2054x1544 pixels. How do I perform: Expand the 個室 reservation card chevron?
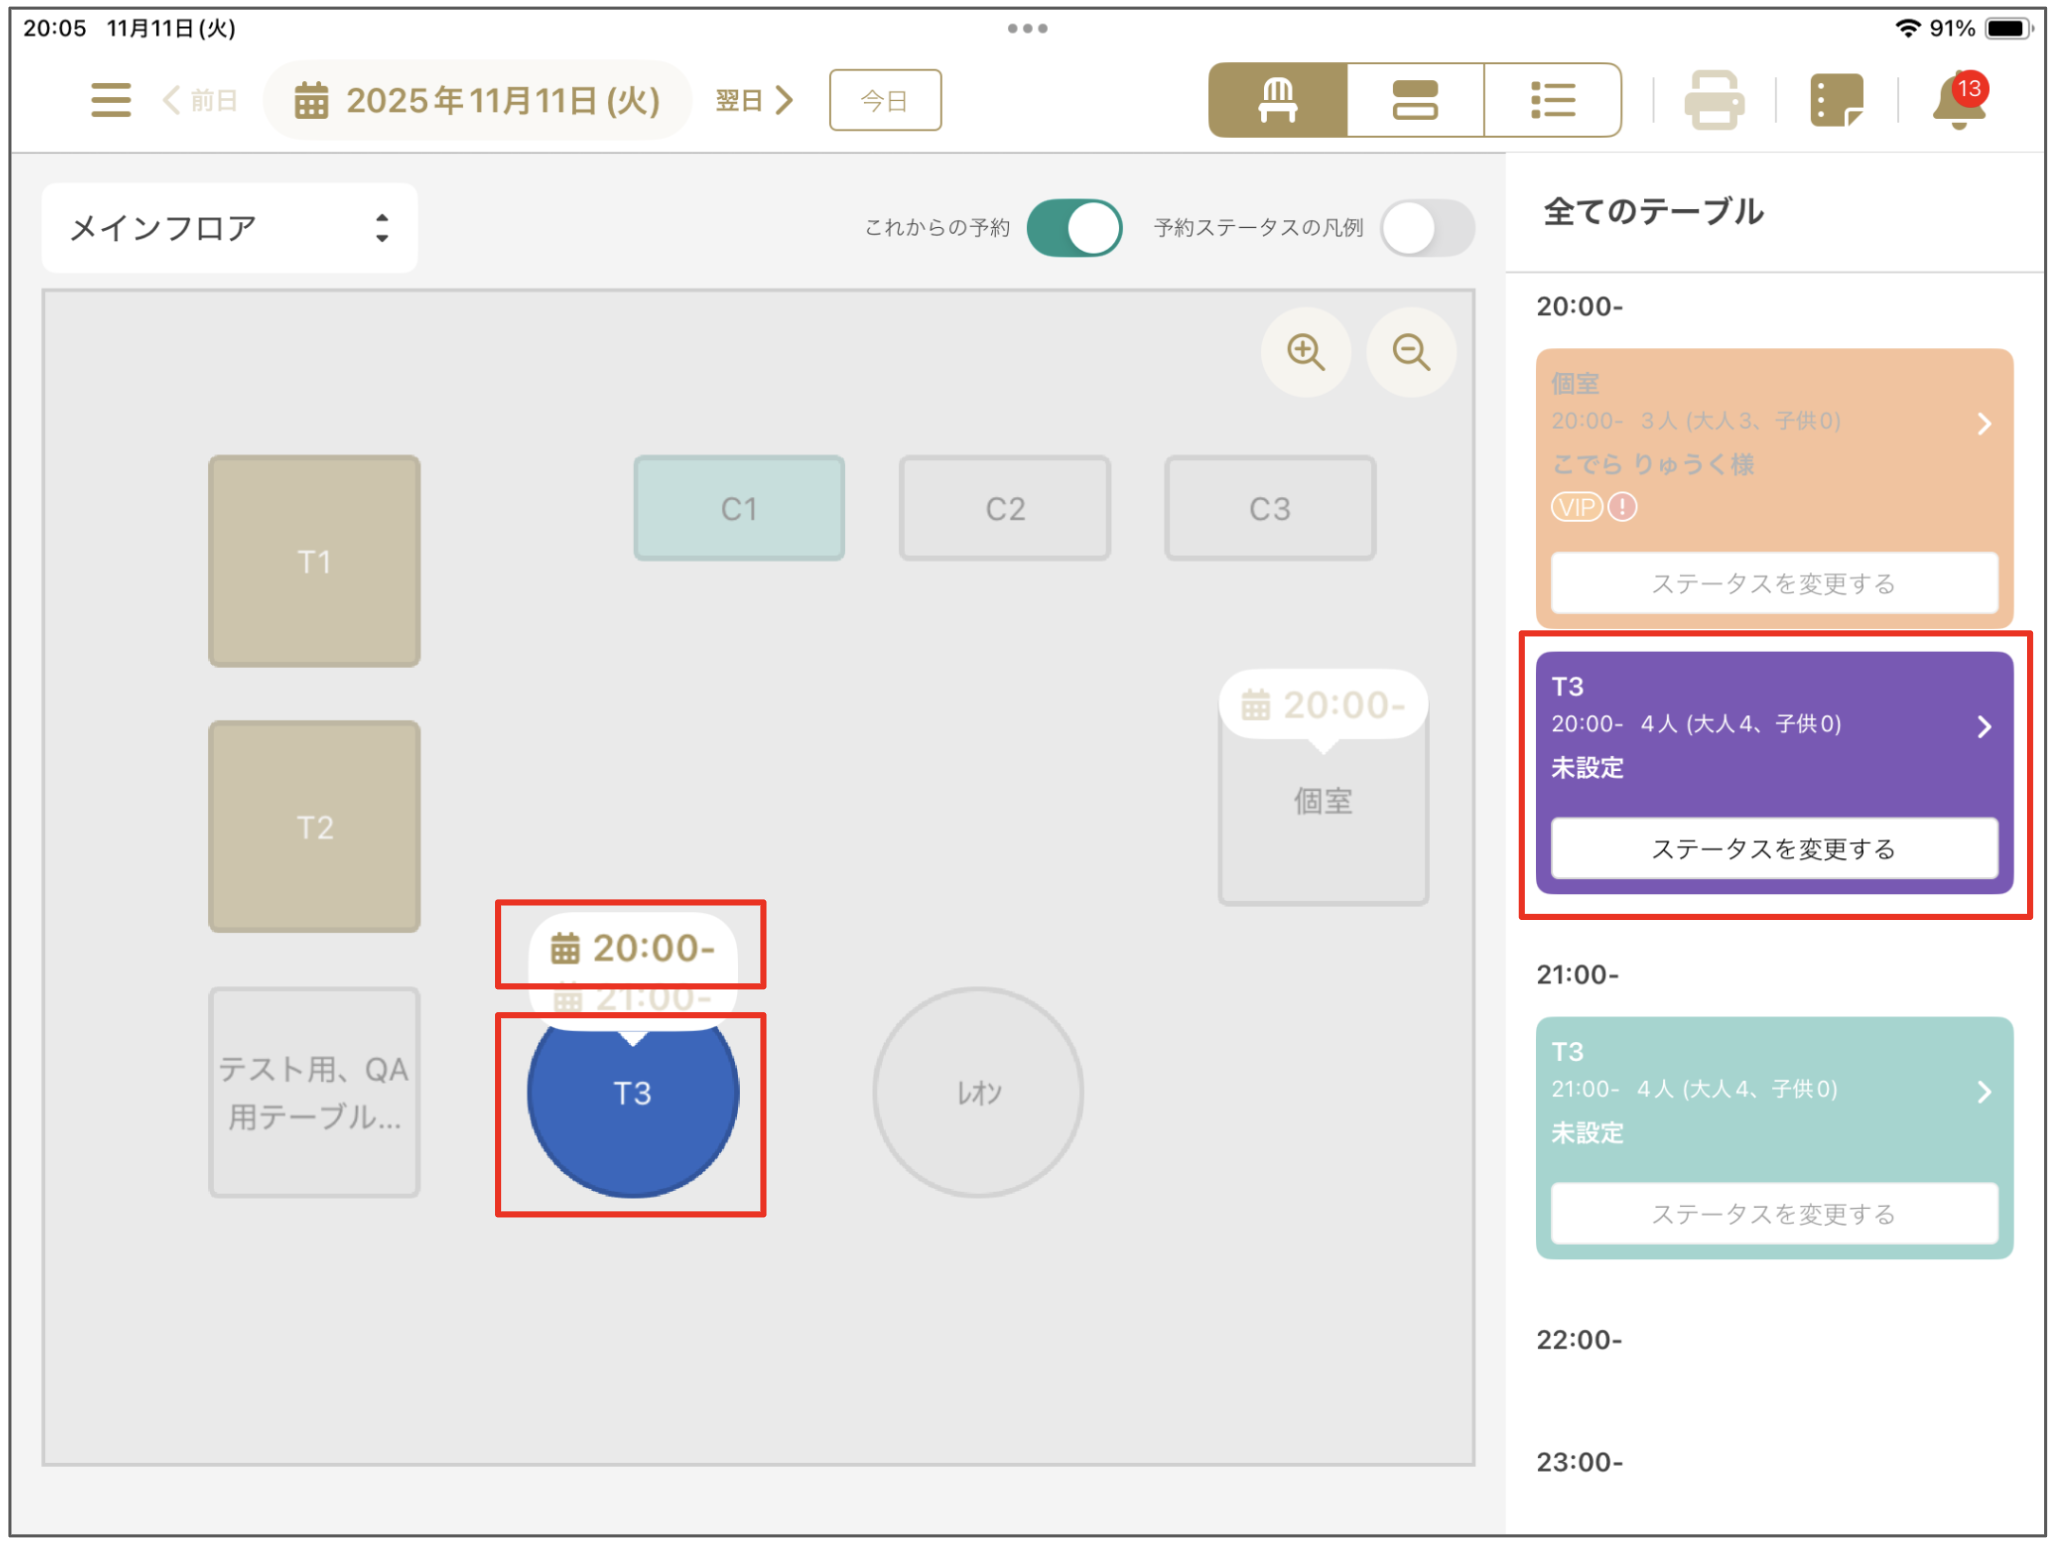coord(1984,424)
